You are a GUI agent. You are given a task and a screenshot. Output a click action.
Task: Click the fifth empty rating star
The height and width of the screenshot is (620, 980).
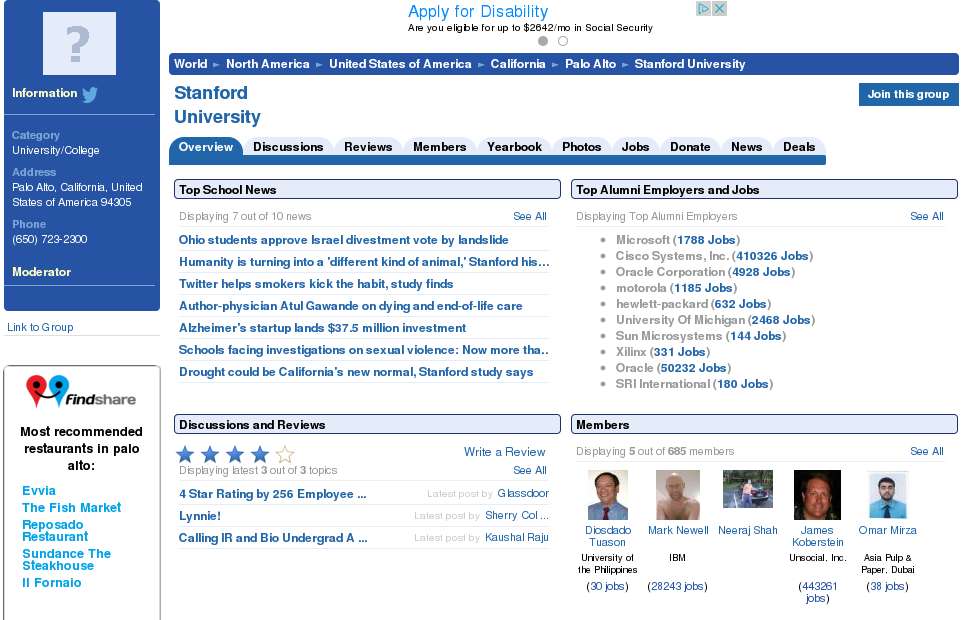(x=285, y=454)
